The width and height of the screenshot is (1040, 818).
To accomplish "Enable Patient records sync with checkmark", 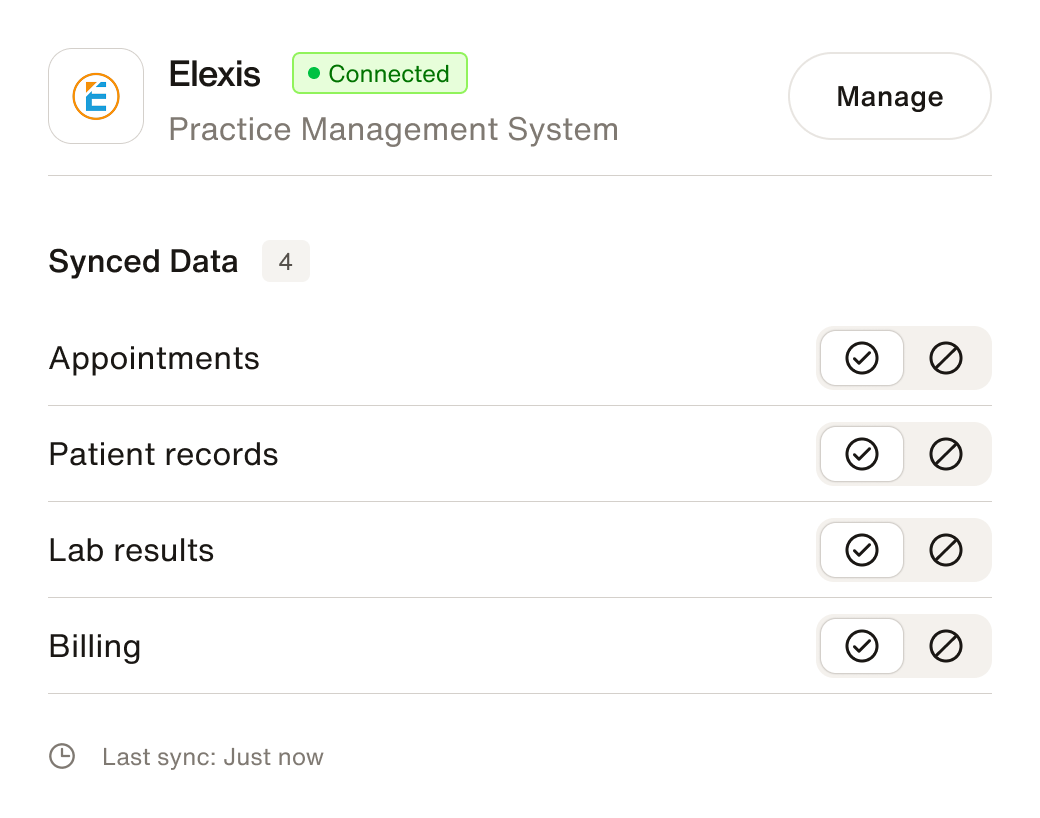I will [x=861, y=454].
